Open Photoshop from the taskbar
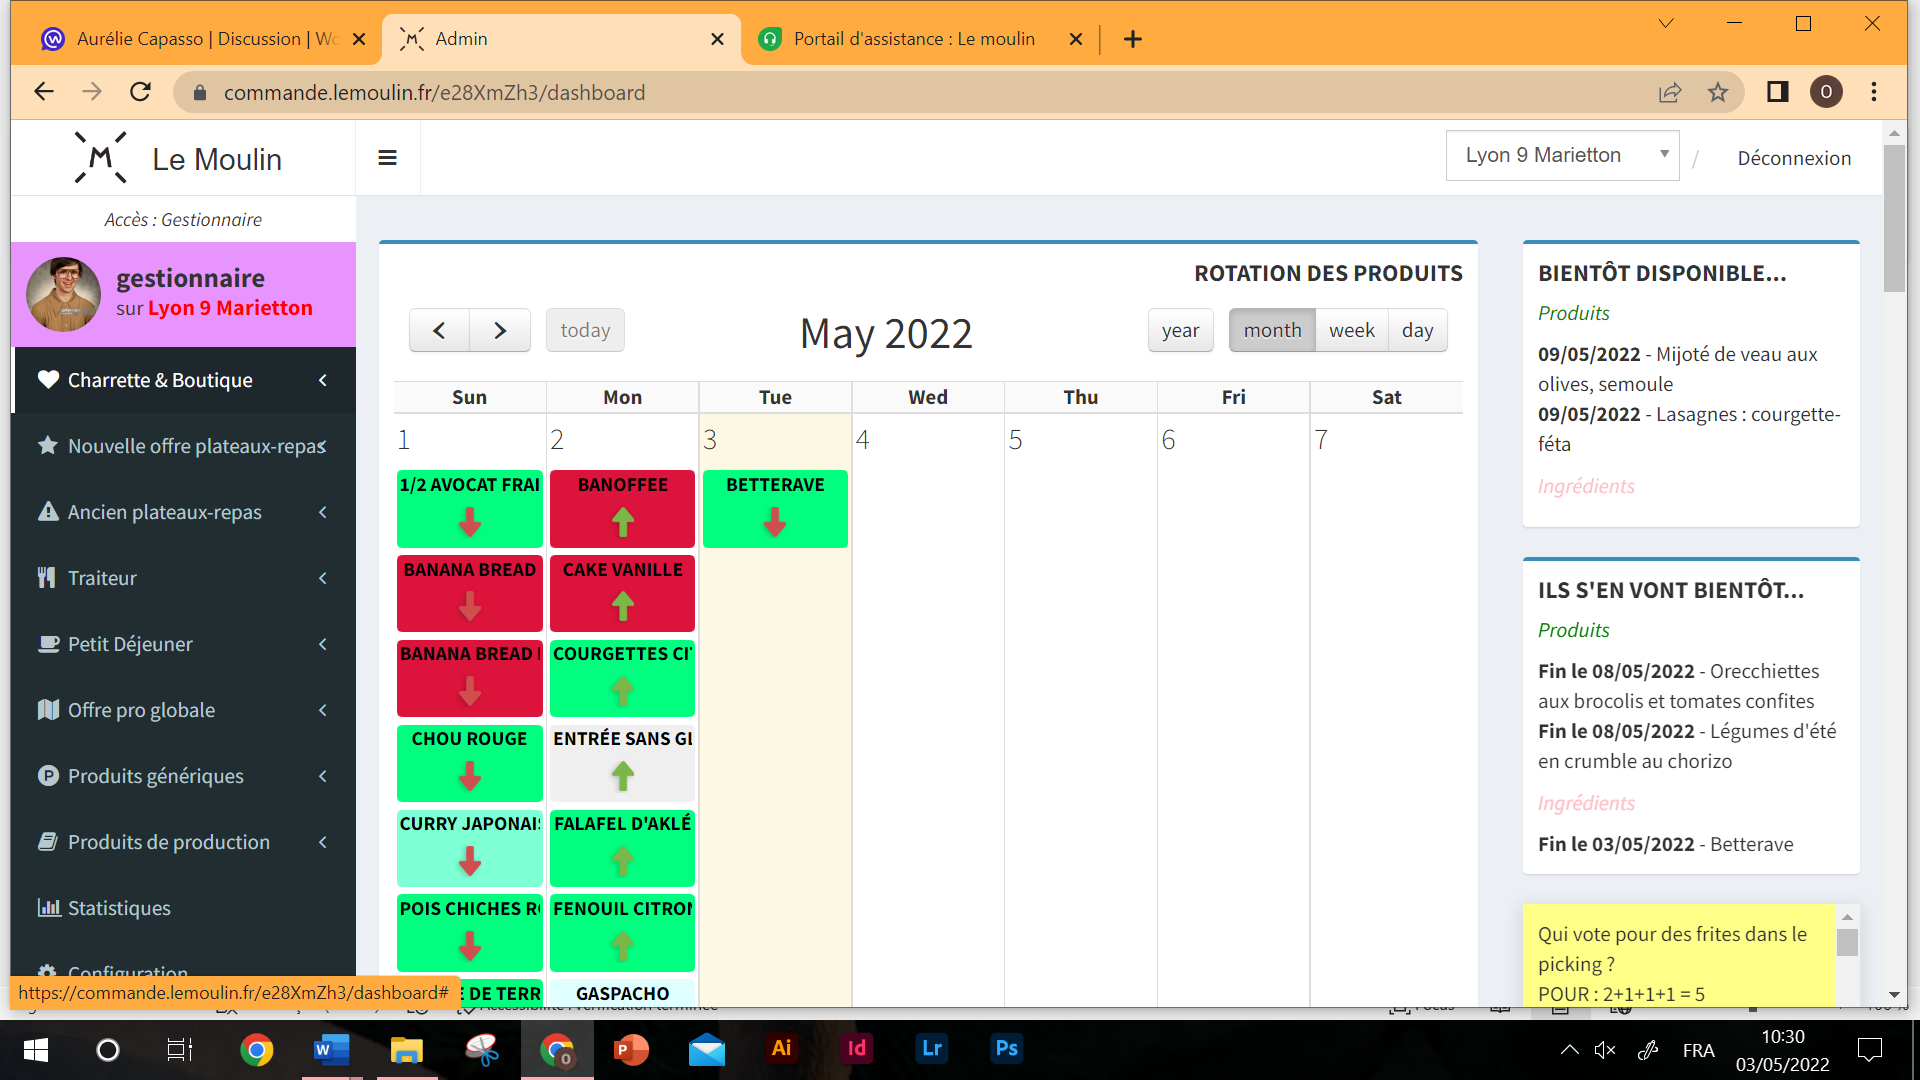This screenshot has width=1920, height=1080. [1006, 1049]
